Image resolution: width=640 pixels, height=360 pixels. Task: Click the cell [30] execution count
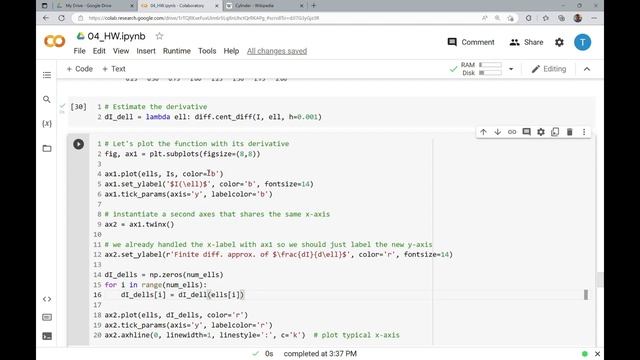click(x=78, y=107)
